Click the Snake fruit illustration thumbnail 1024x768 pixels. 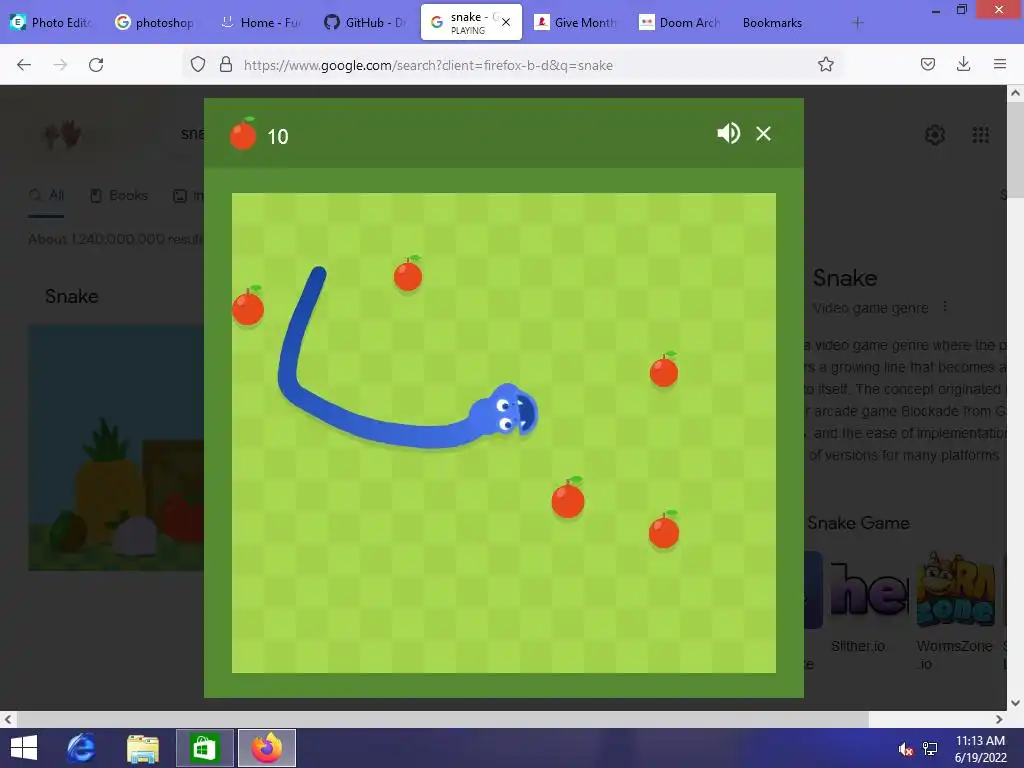pos(116,447)
